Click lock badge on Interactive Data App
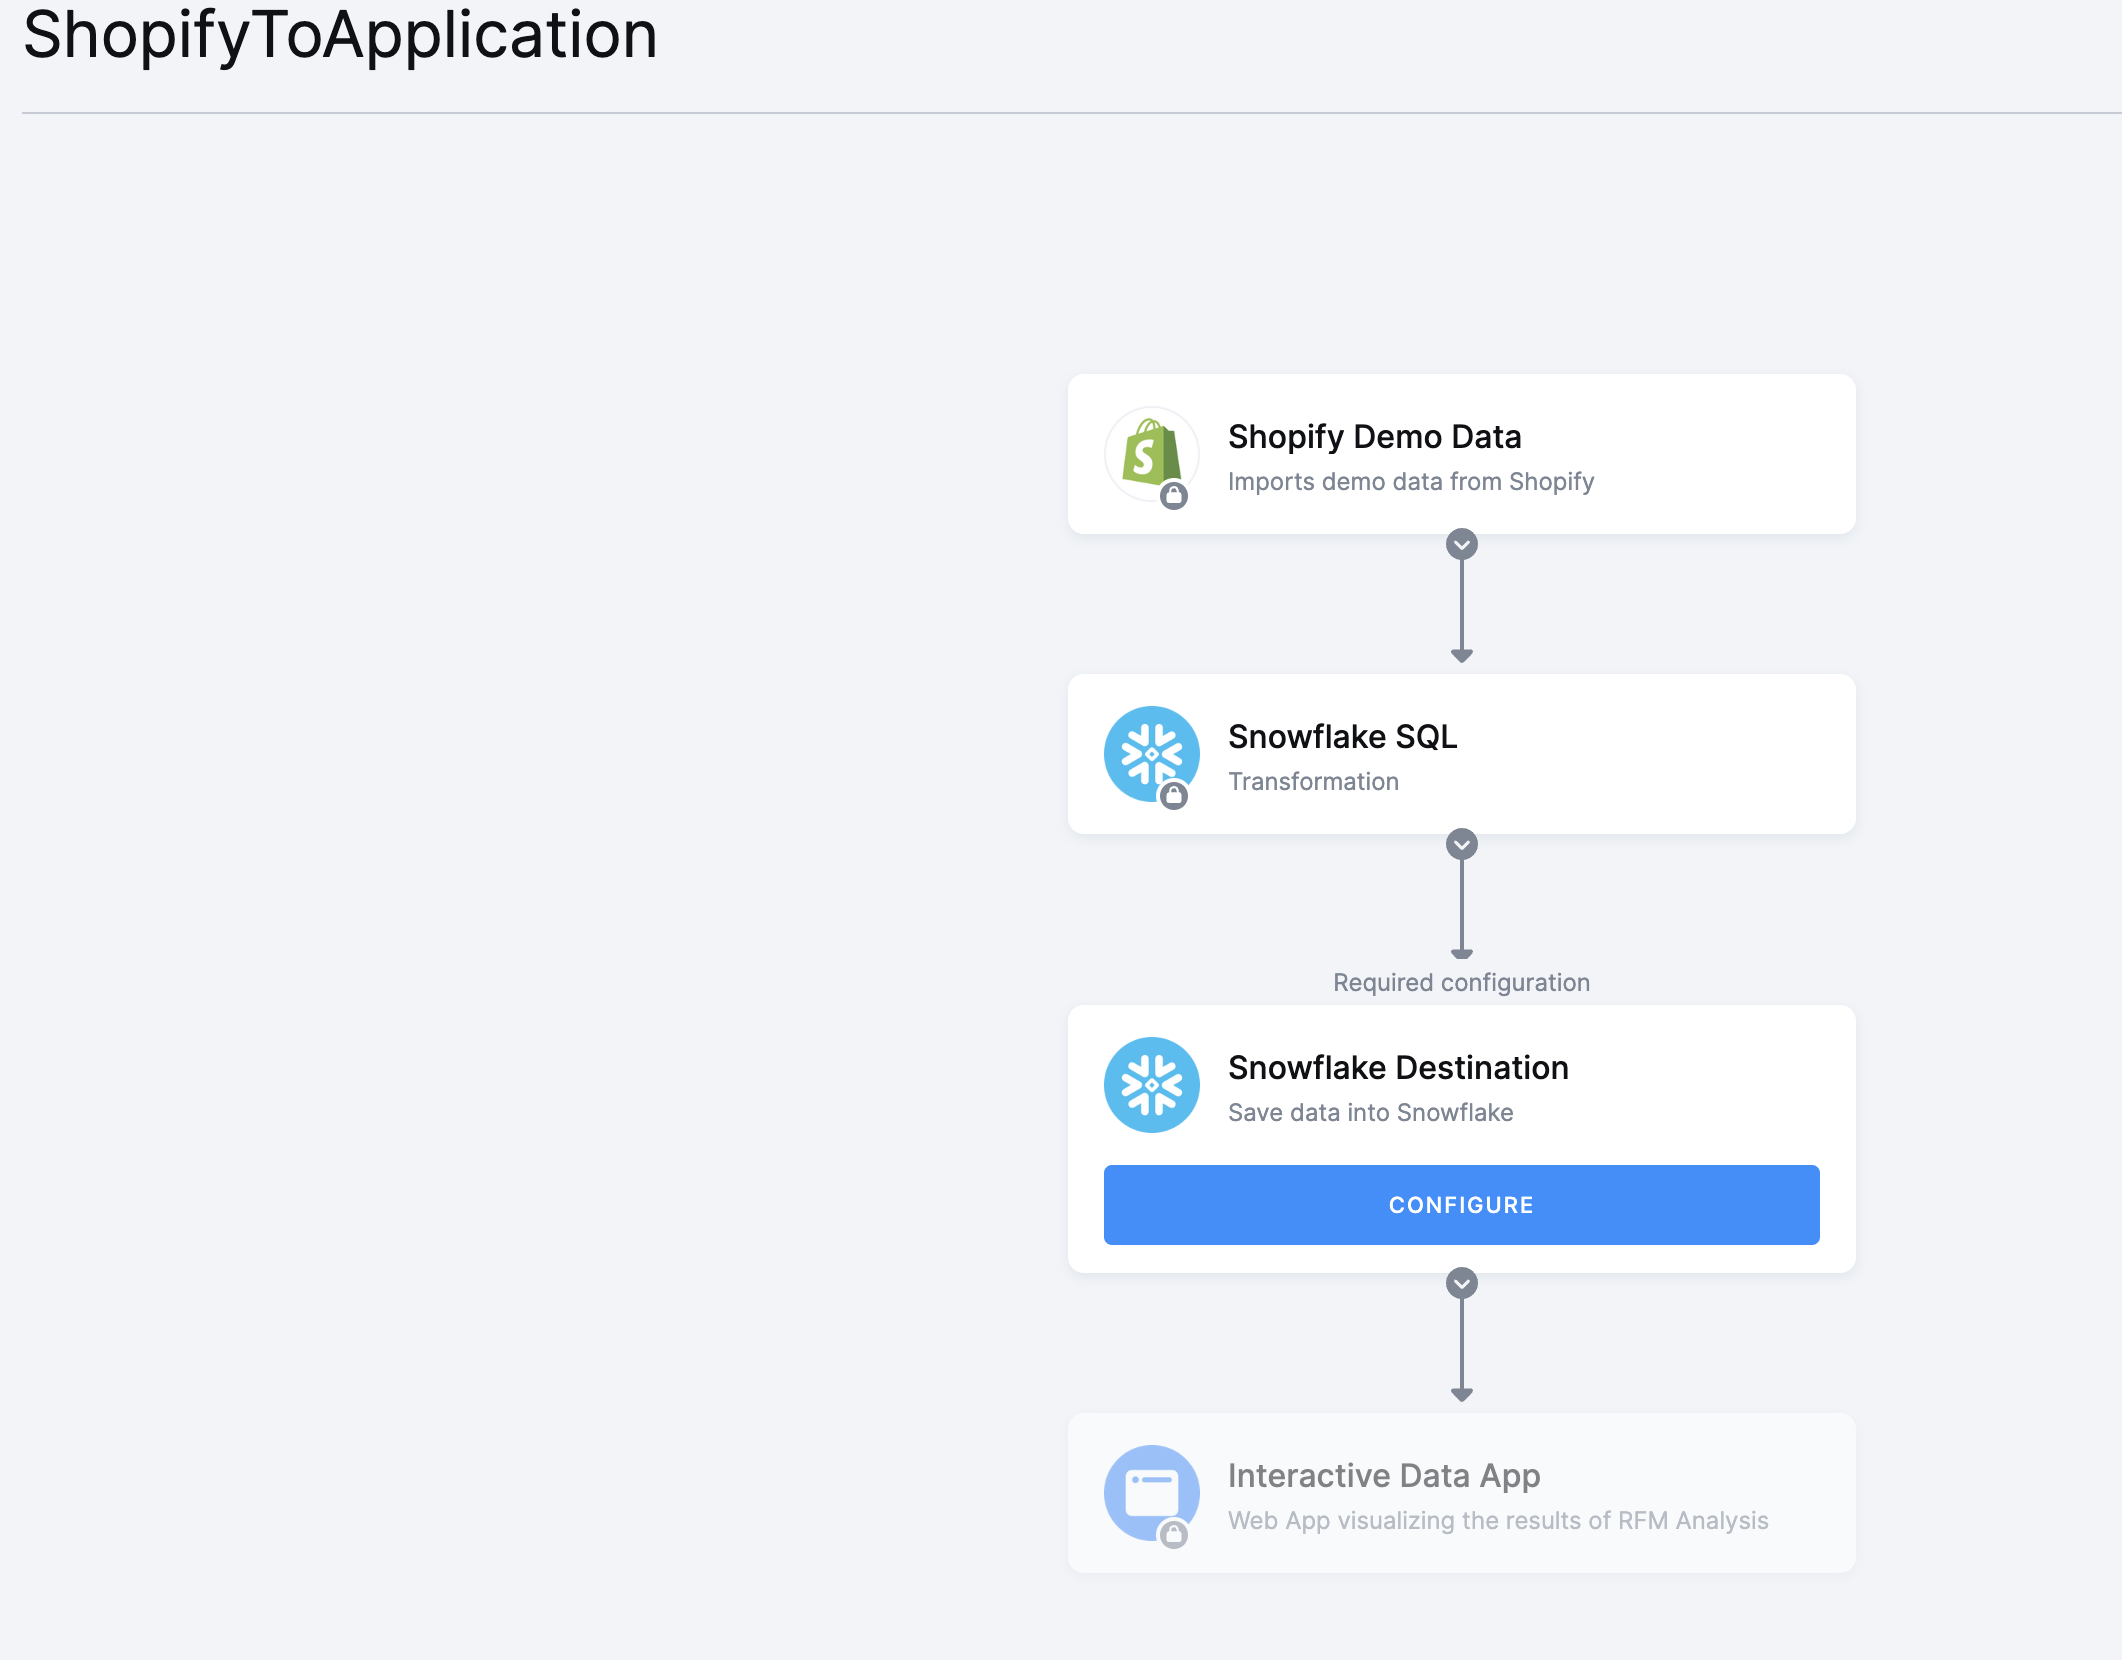 [1174, 1534]
